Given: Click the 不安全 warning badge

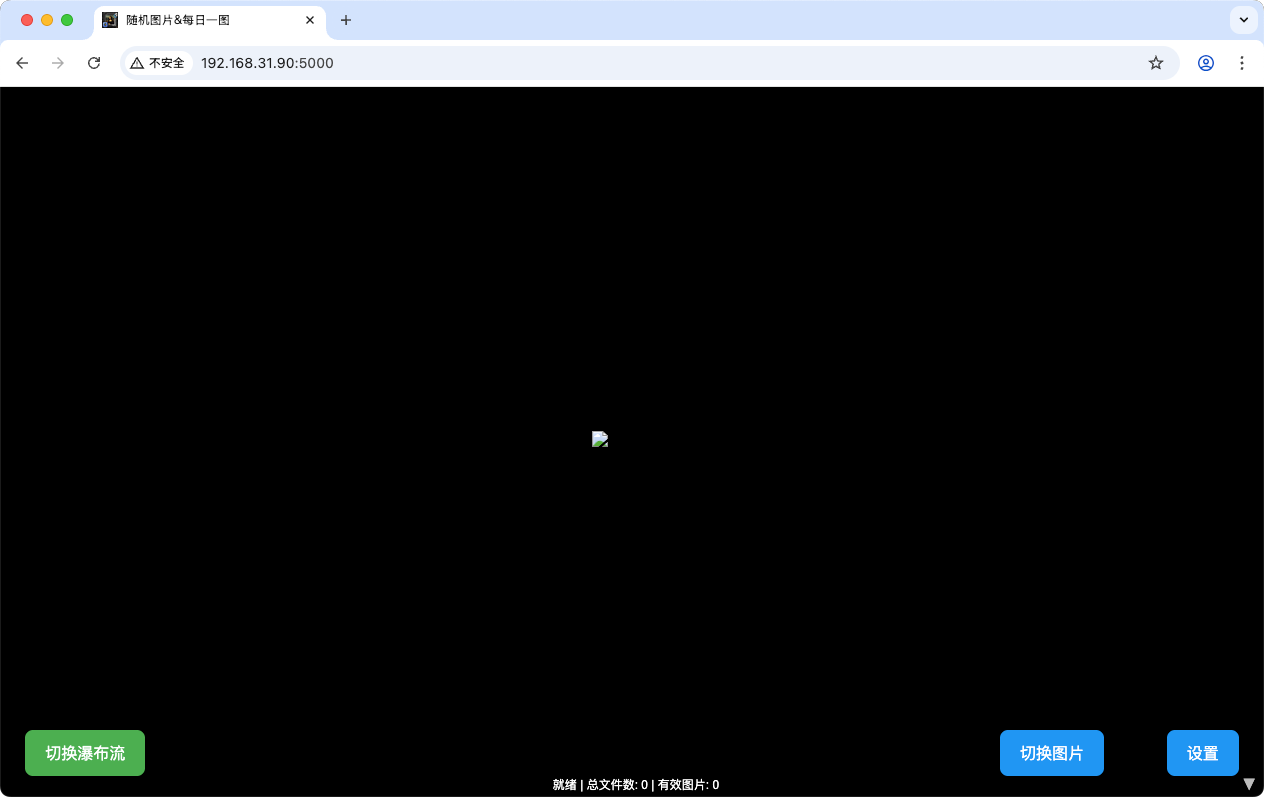Looking at the screenshot, I should tap(157, 62).
